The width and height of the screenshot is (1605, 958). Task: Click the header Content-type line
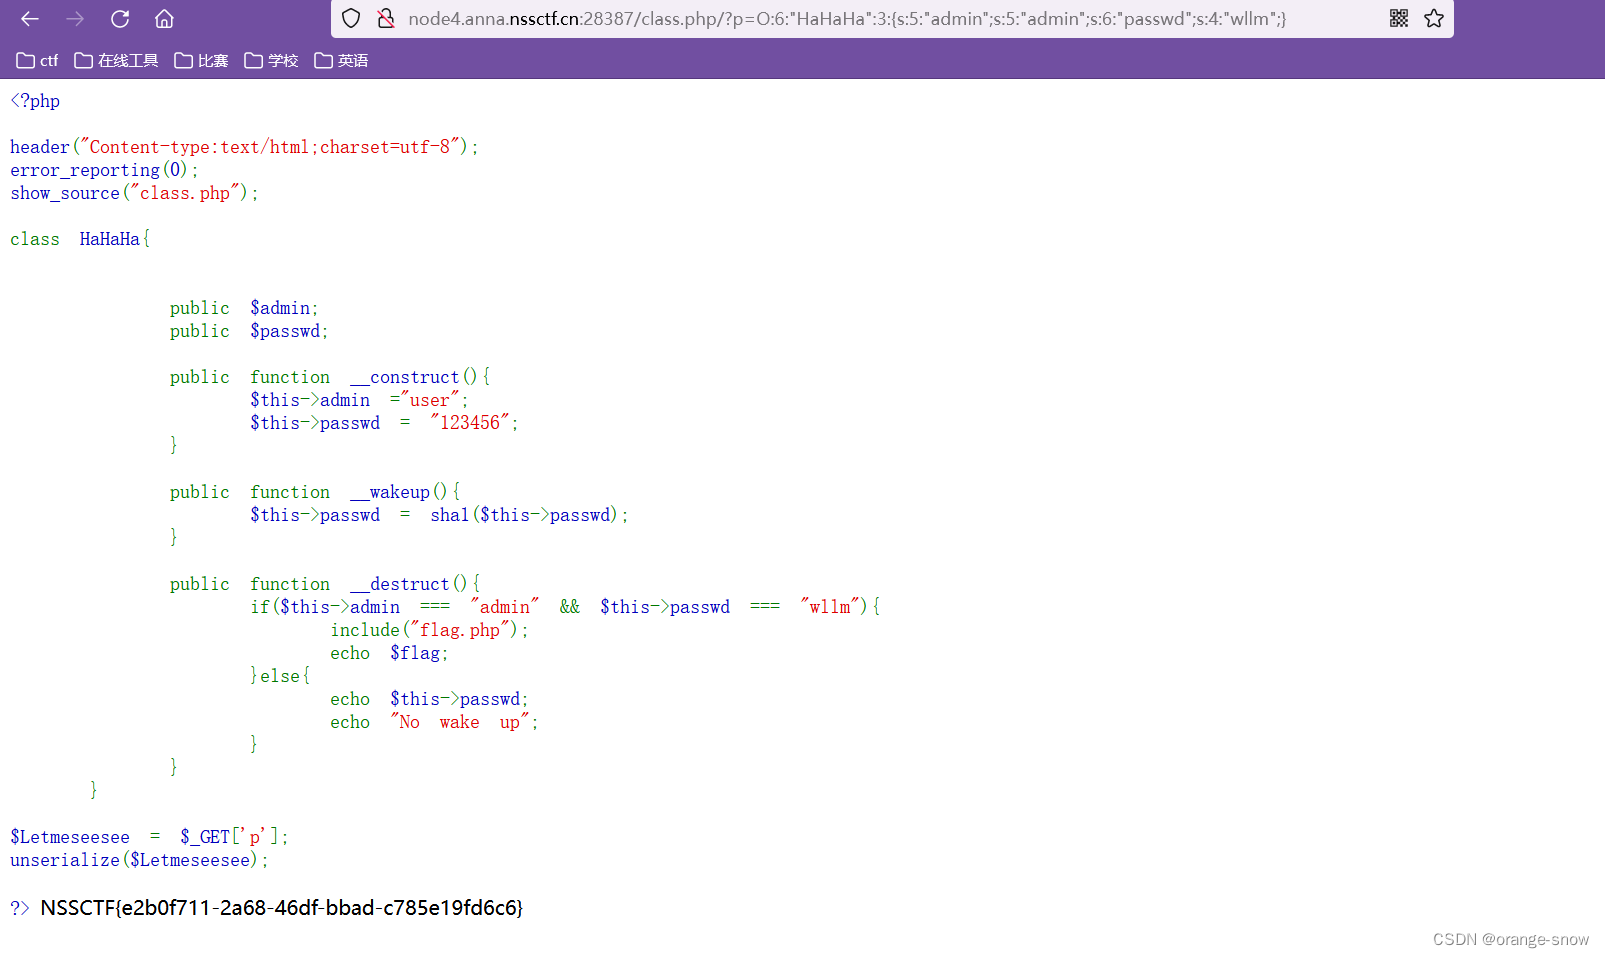click(244, 147)
